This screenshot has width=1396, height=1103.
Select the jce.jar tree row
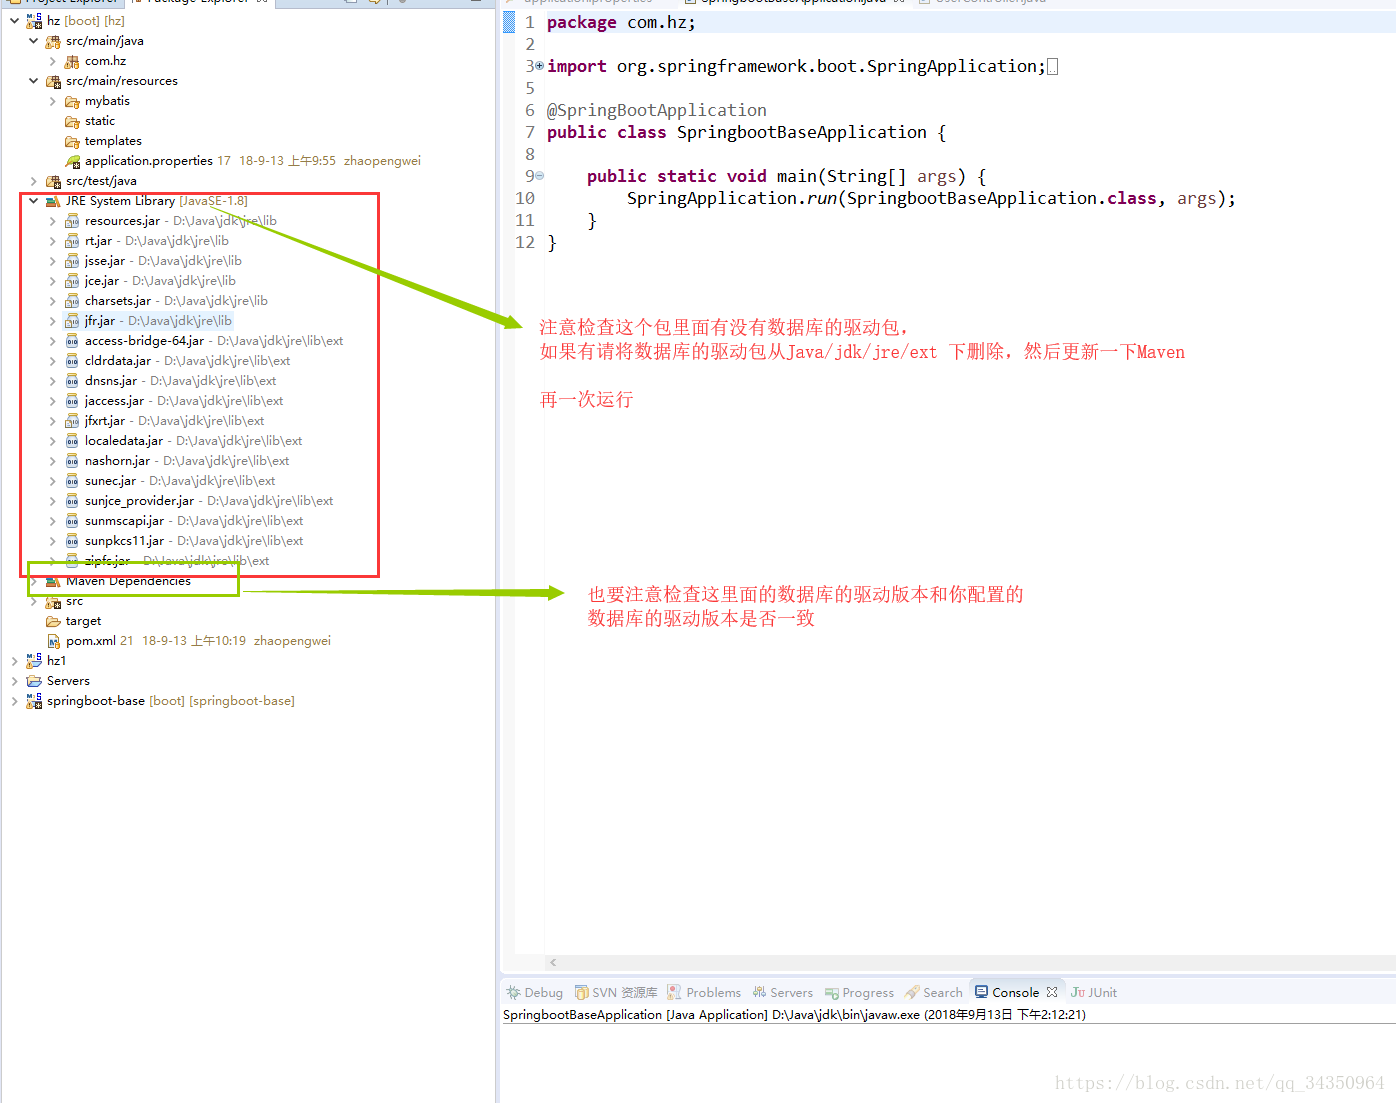[x=150, y=281]
